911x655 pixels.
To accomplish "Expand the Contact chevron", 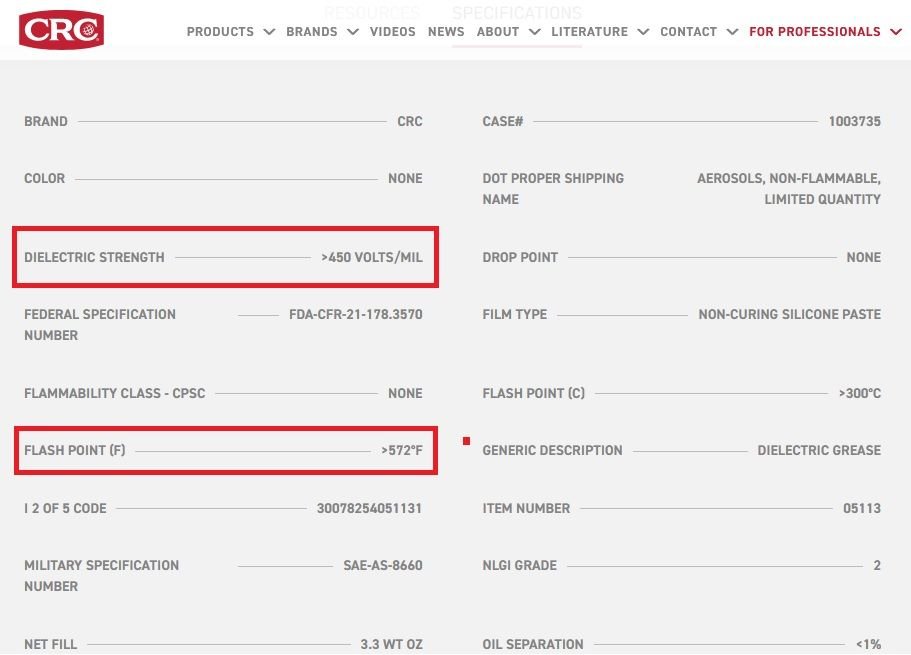I will point(733,32).
